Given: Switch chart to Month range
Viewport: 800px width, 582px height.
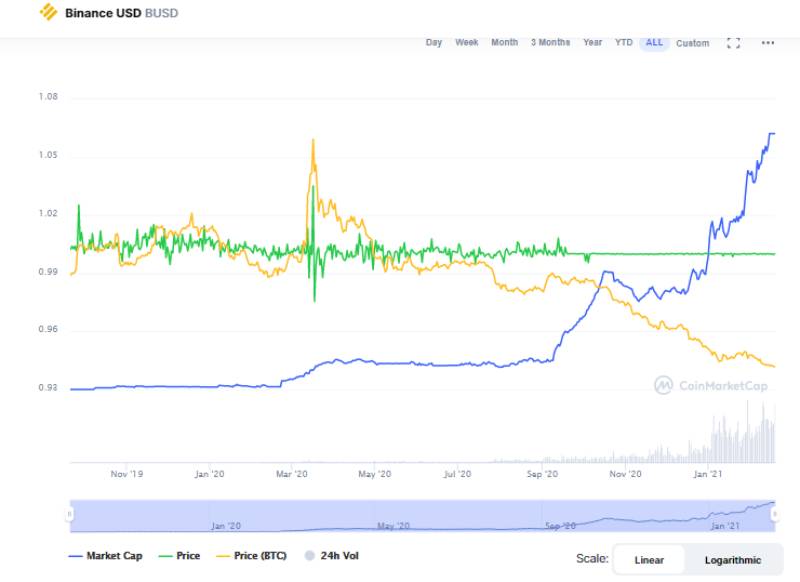Looking at the screenshot, I should click(504, 43).
